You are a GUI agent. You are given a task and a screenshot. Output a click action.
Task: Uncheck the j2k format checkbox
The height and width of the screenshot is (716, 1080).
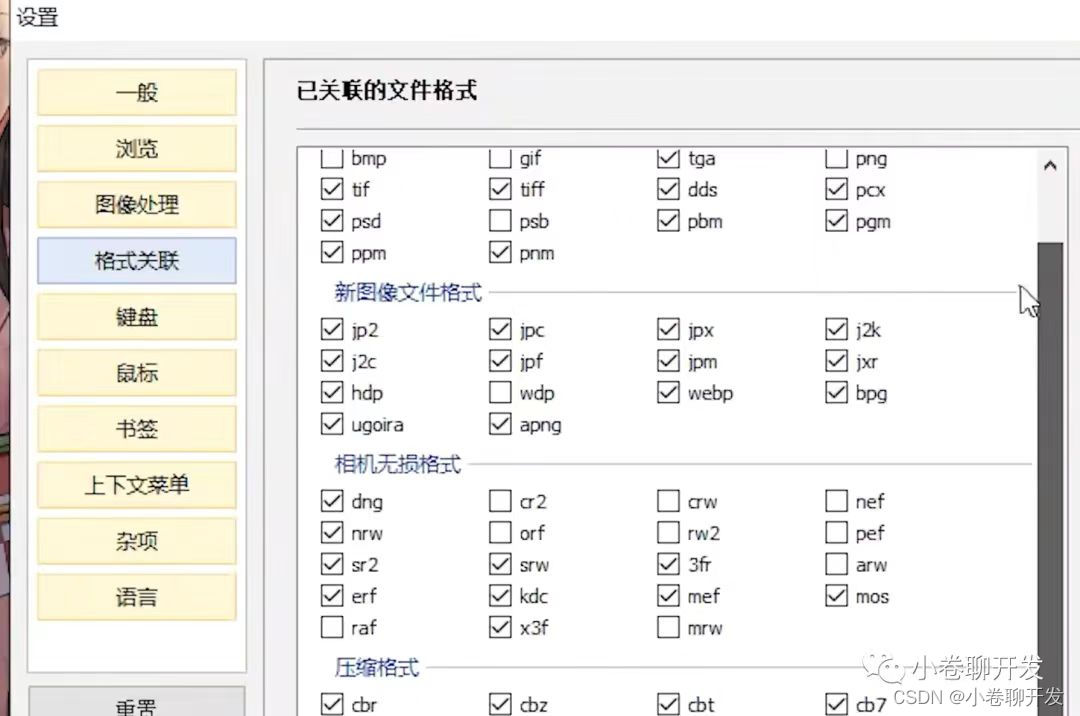(x=836, y=330)
